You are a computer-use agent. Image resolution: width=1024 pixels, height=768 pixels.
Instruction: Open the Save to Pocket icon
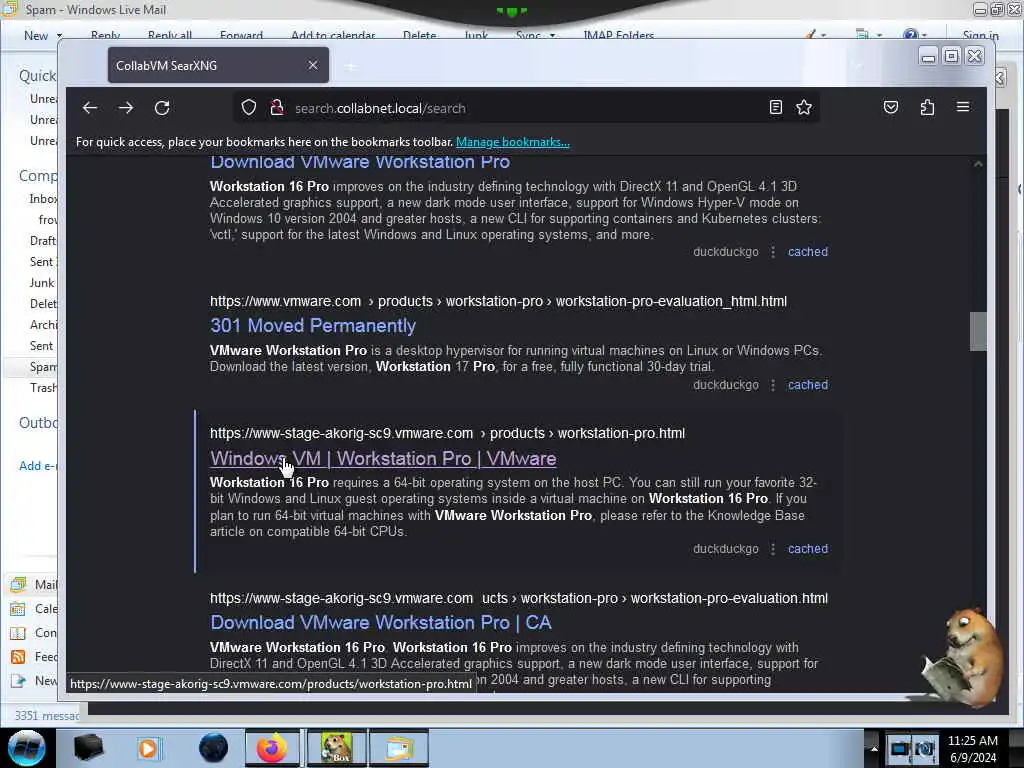pyautogui.click(x=891, y=107)
